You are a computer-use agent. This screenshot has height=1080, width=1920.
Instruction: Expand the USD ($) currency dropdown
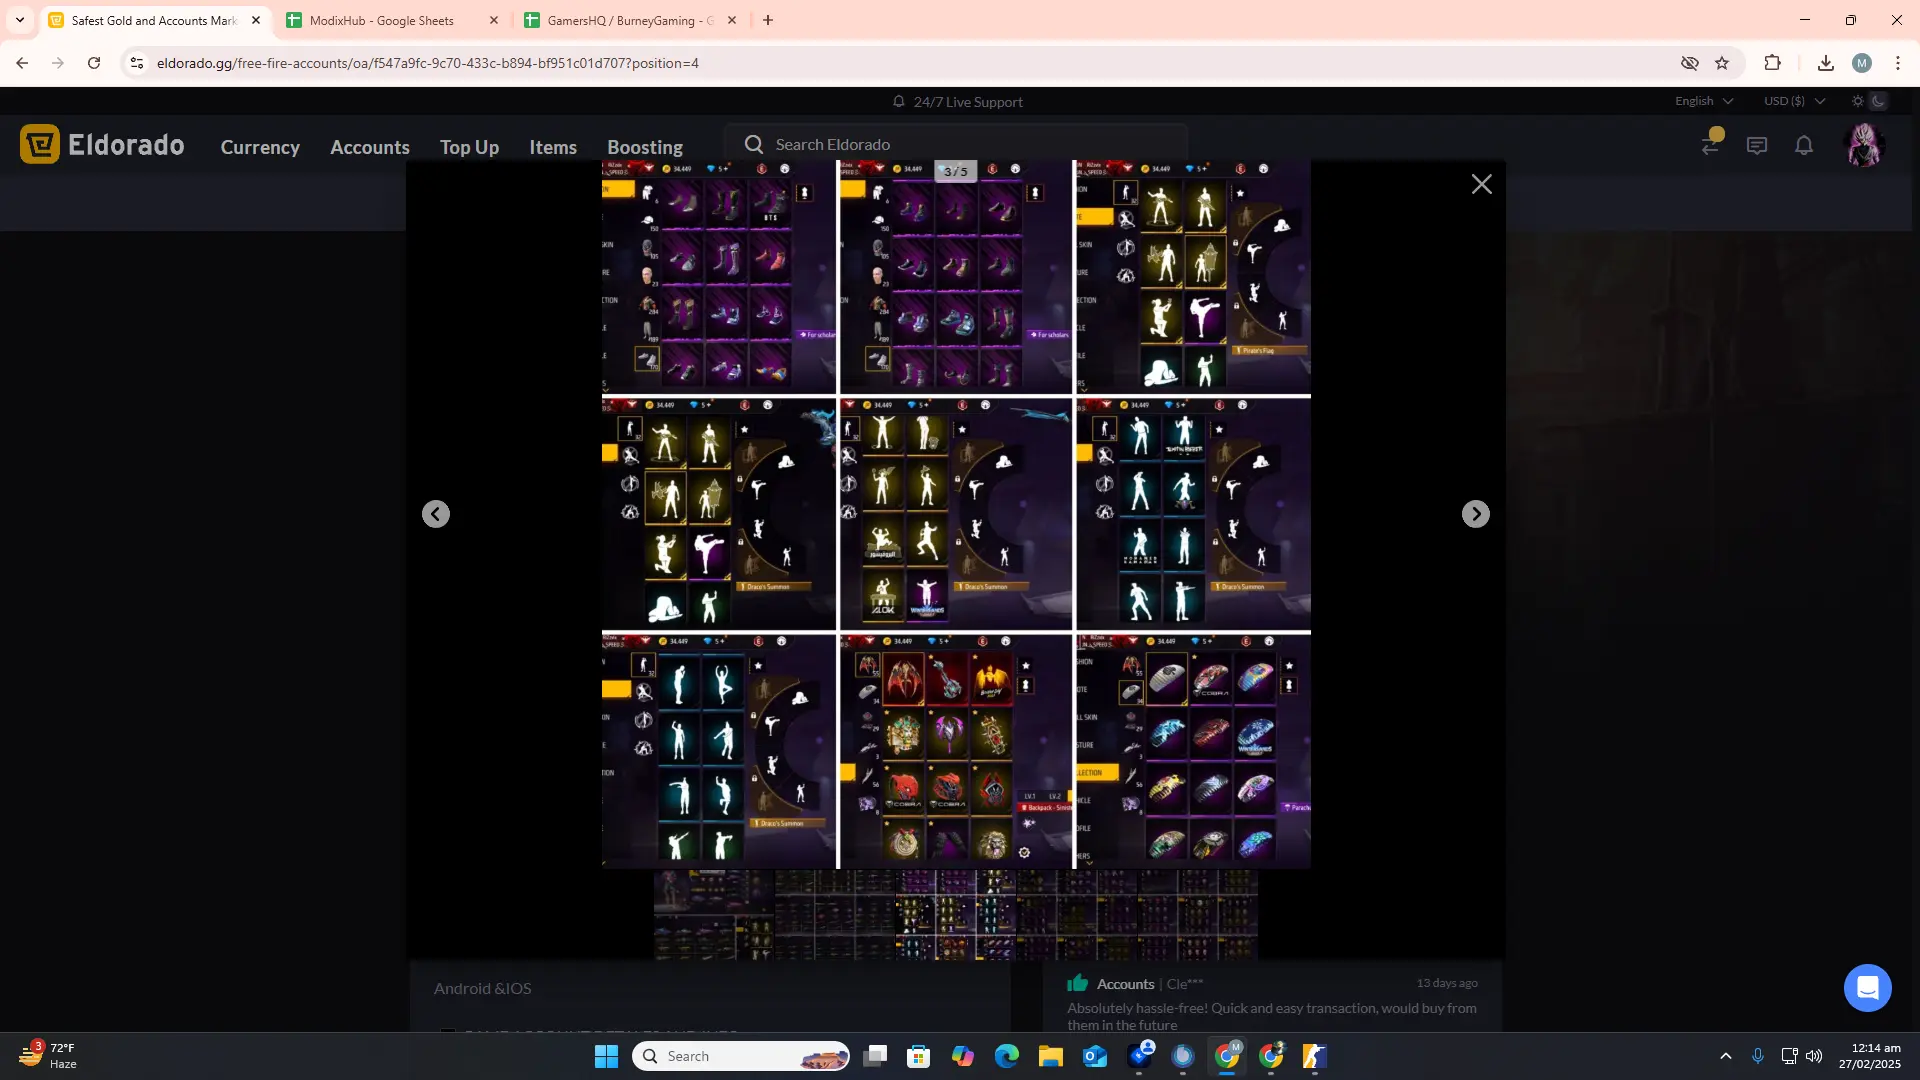pyautogui.click(x=1794, y=101)
